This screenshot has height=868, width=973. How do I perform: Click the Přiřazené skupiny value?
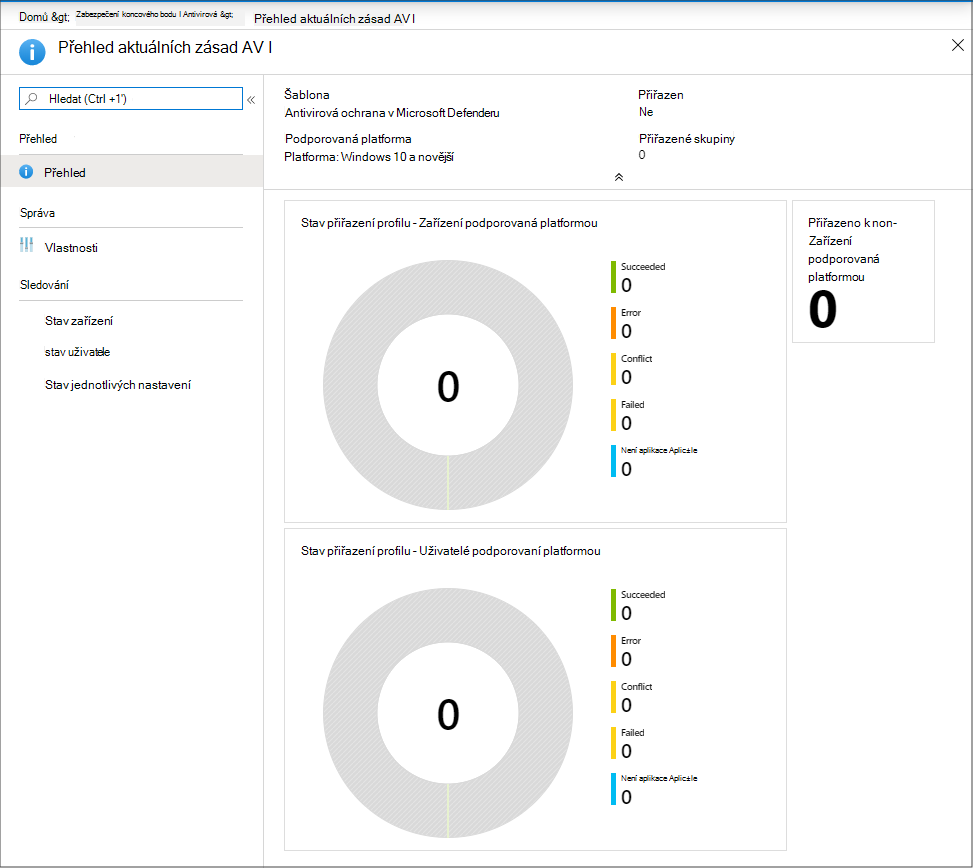coord(642,155)
